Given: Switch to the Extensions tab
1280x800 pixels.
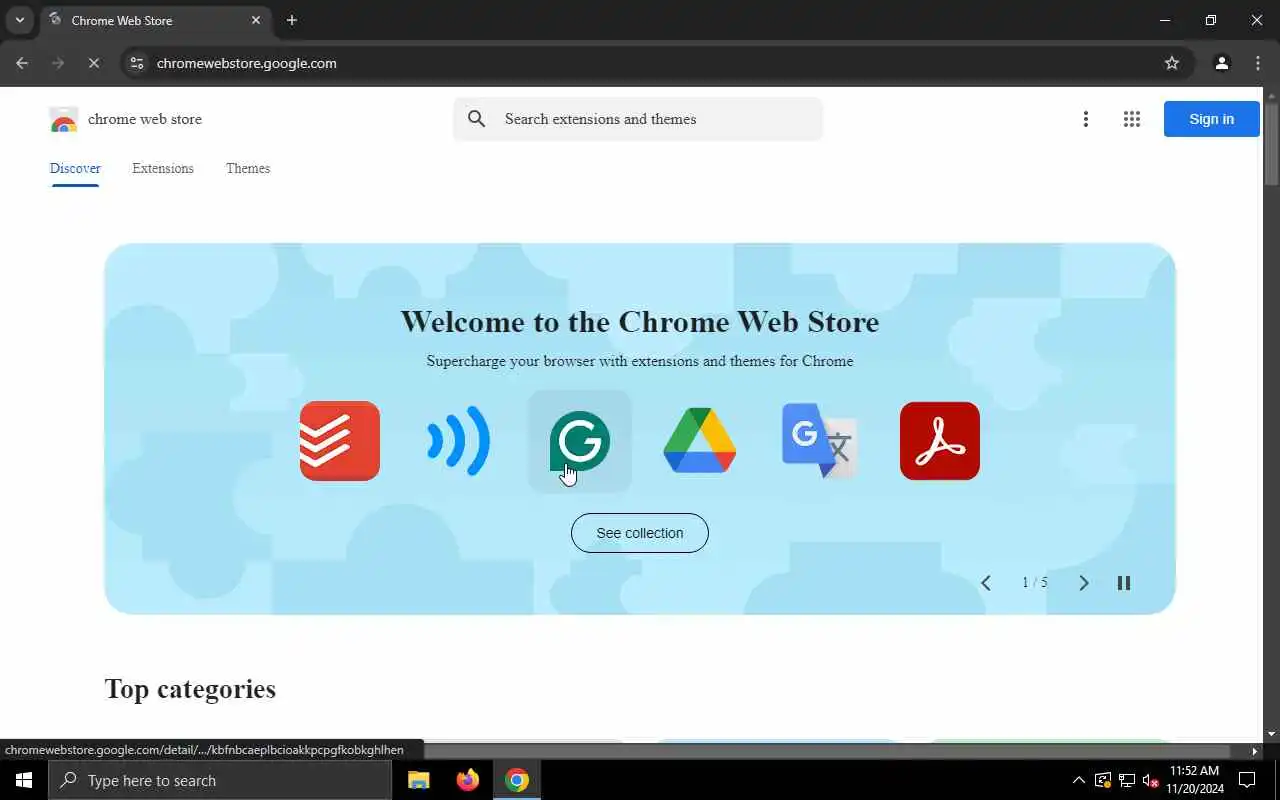Looking at the screenshot, I should 163,168.
